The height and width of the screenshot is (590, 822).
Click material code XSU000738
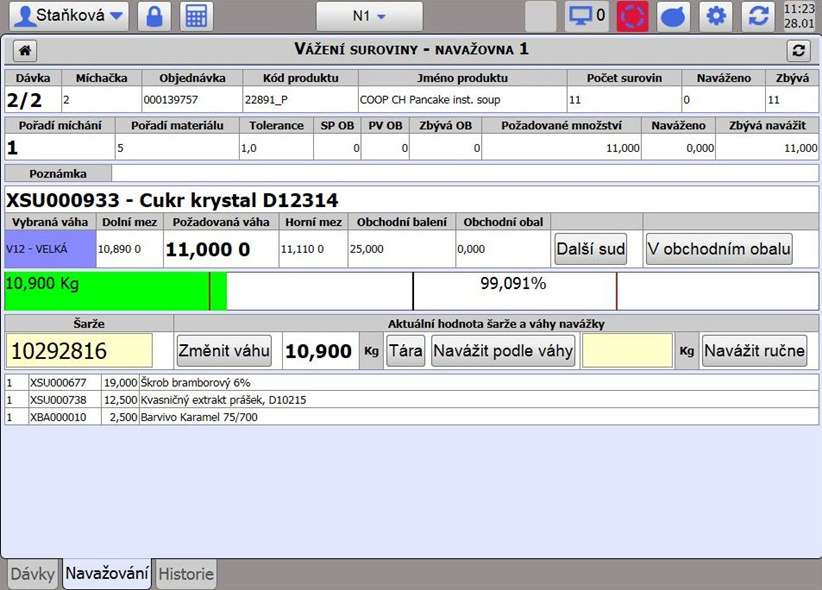[x=58, y=400]
